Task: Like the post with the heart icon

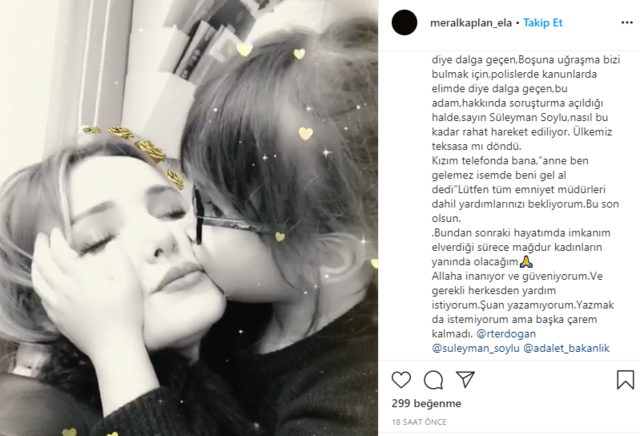Action: 401,380
